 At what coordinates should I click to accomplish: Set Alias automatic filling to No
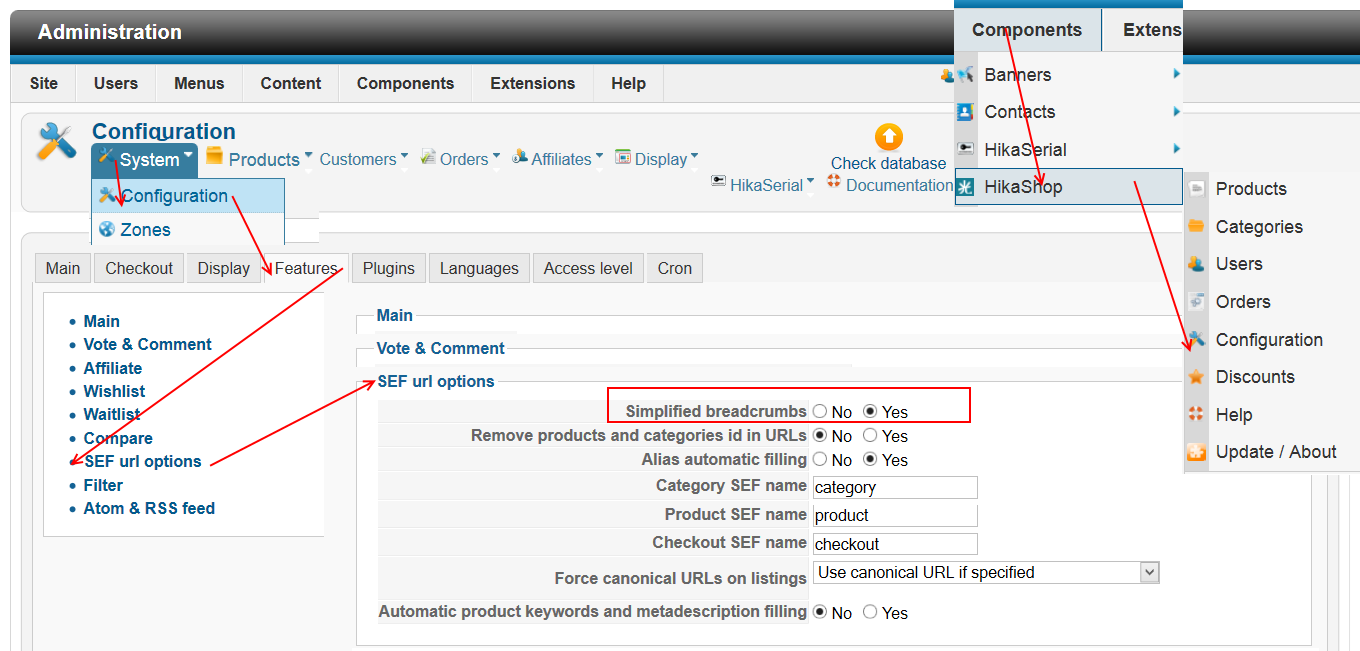[820, 459]
